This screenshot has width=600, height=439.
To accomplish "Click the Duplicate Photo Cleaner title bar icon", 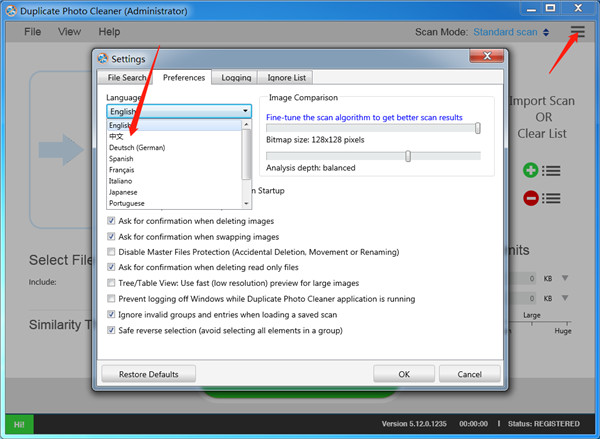I will click(11, 11).
